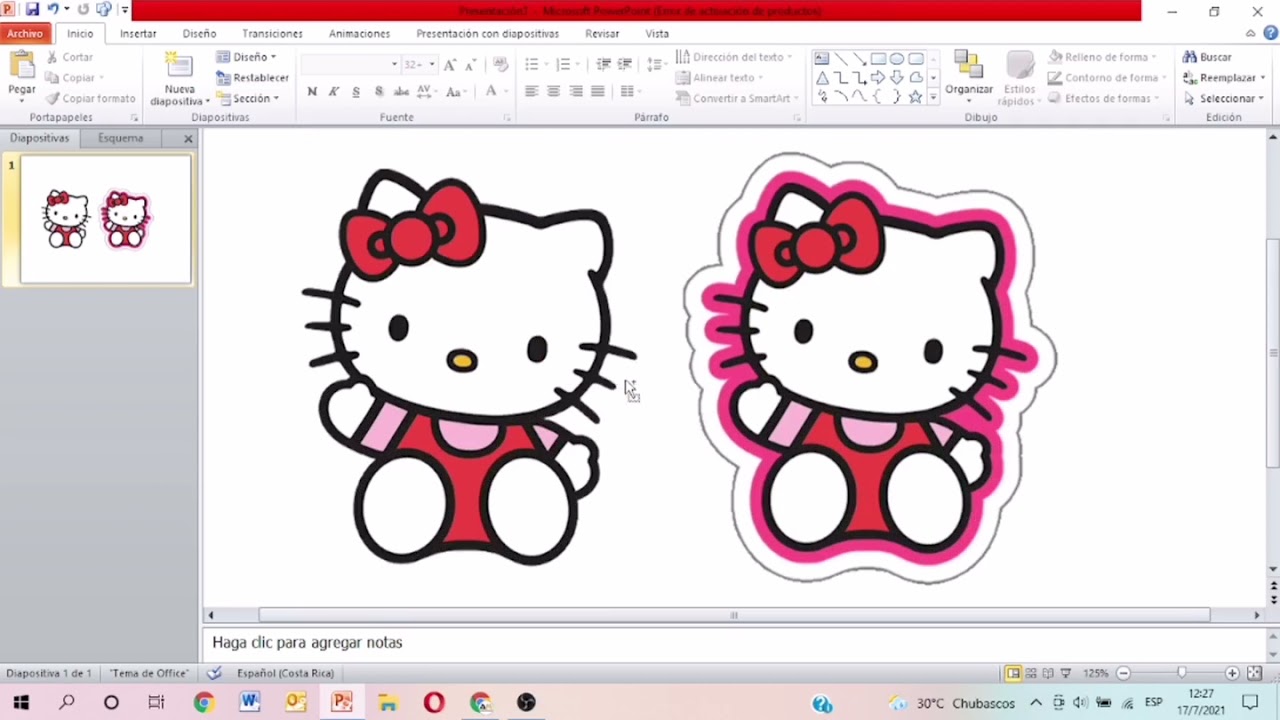Toggle strikethrough (abc) formatting

(401, 91)
